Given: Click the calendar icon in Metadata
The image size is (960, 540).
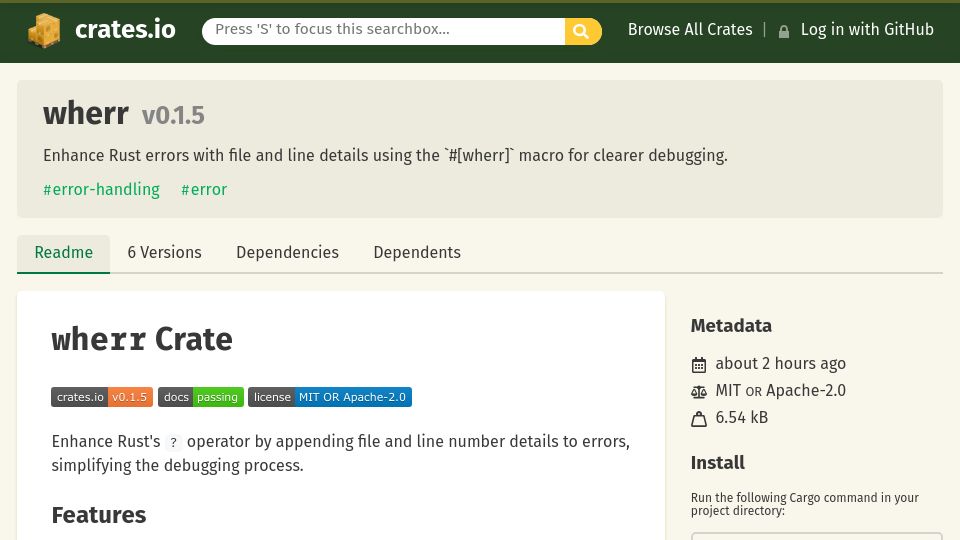Looking at the screenshot, I should (x=699, y=365).
